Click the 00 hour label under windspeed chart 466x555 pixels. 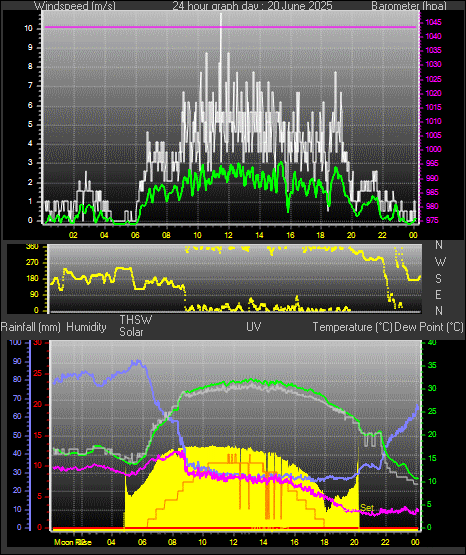[413, 235]
